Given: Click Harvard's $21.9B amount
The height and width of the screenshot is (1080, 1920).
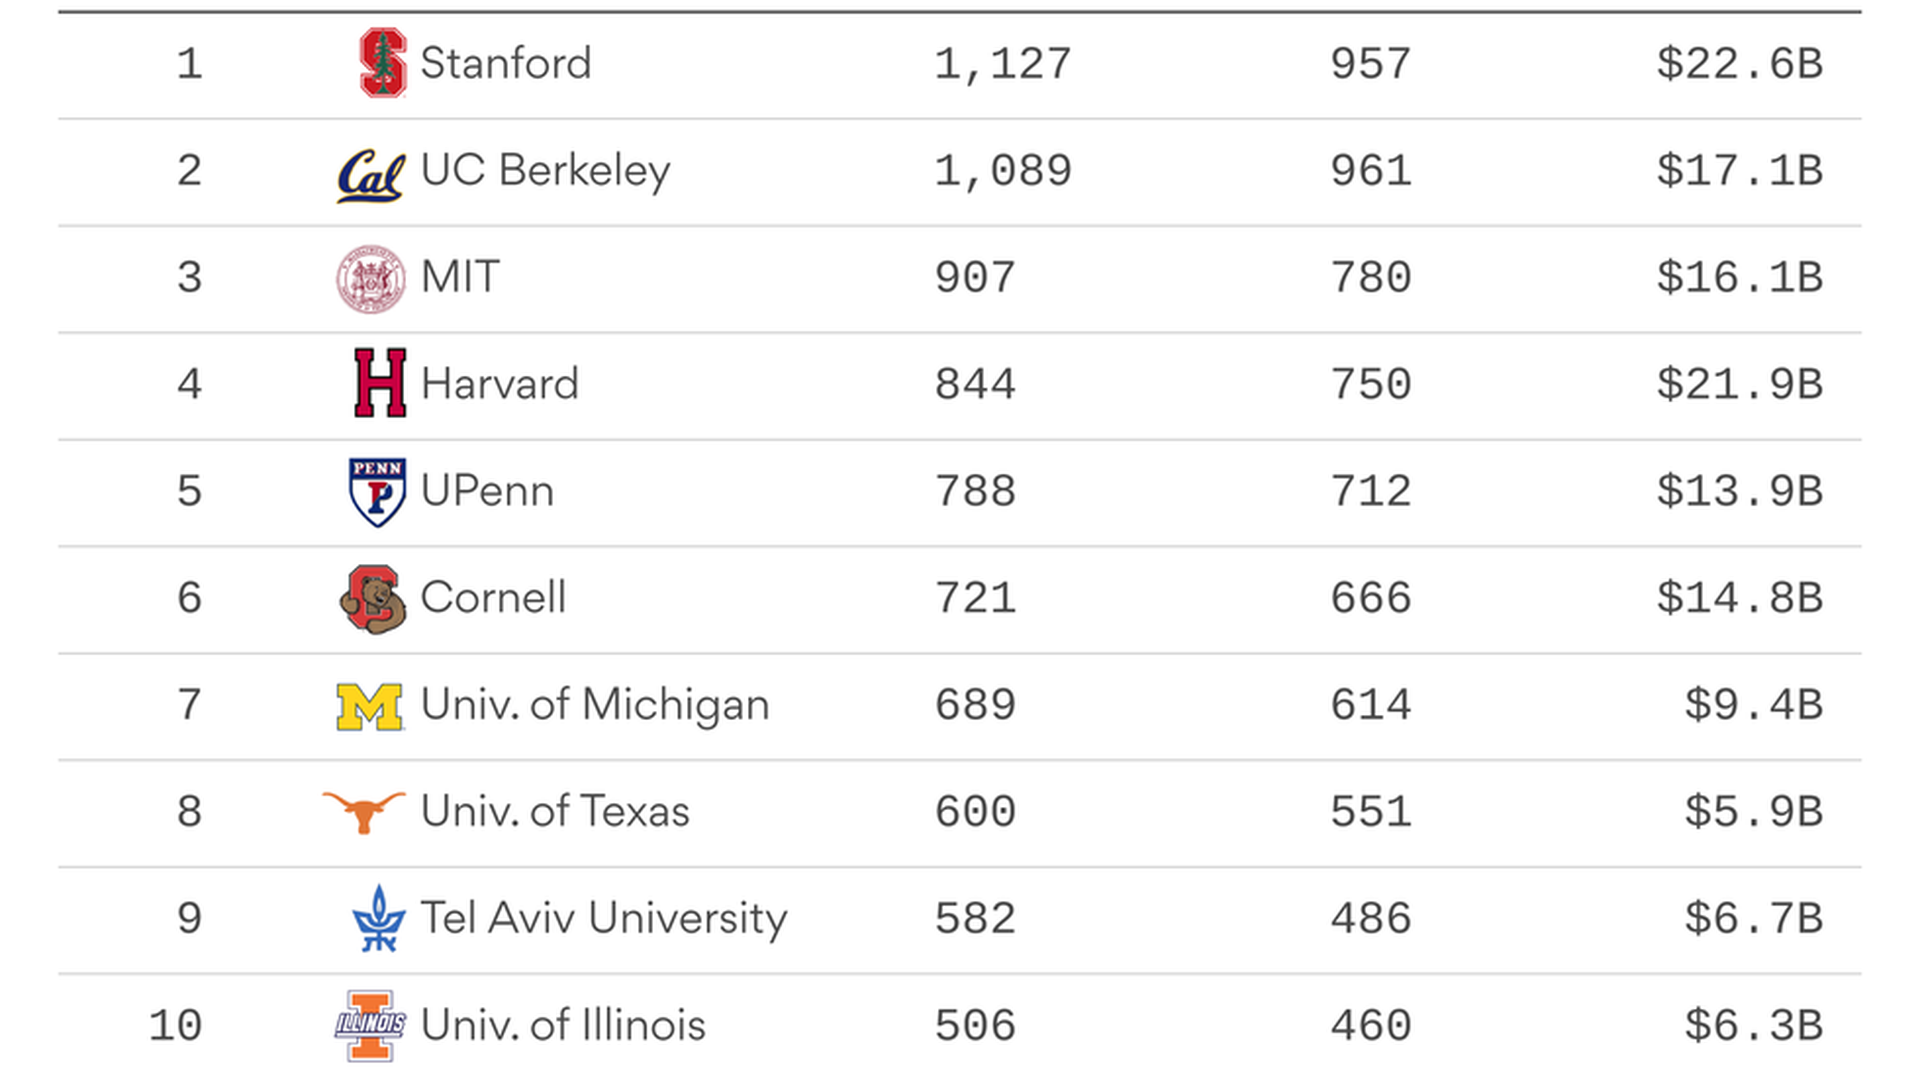Looking at the screenshot, I should click(x=1739, y=385).
